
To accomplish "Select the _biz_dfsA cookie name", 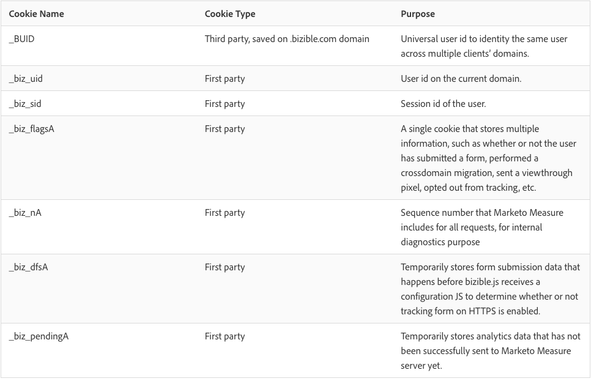I will [x=29, y=267].
